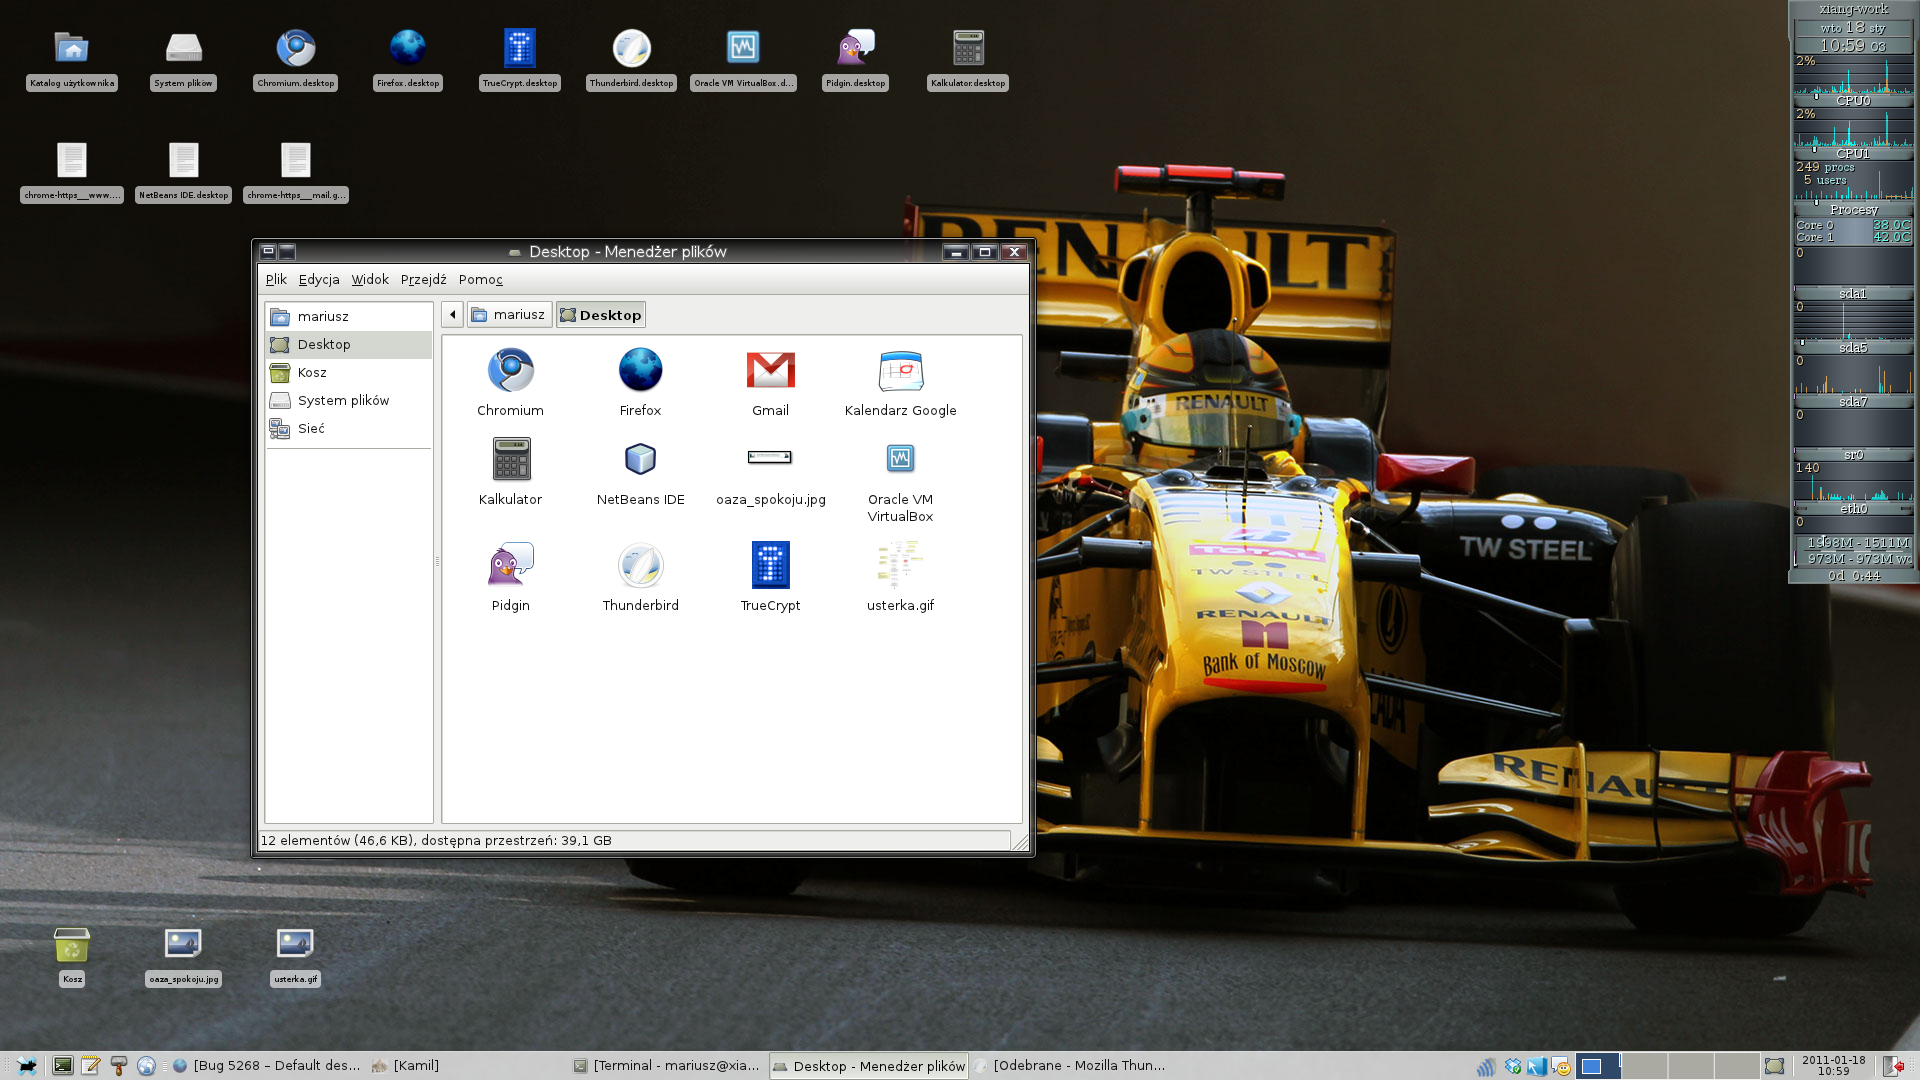Image resolution: width=1920 pixels, height=1080 pixels.
Task: Click the back arrow in path bar
Action: click(x=452, y=315)
